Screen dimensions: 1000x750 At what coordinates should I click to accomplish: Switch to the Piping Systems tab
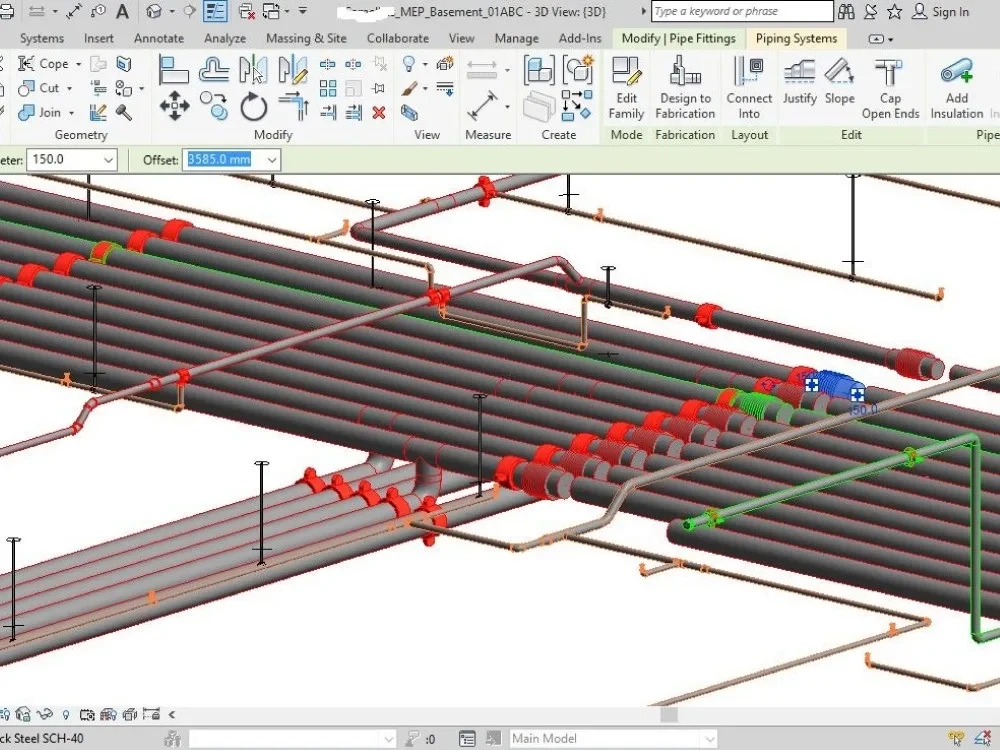coord(796,39)
